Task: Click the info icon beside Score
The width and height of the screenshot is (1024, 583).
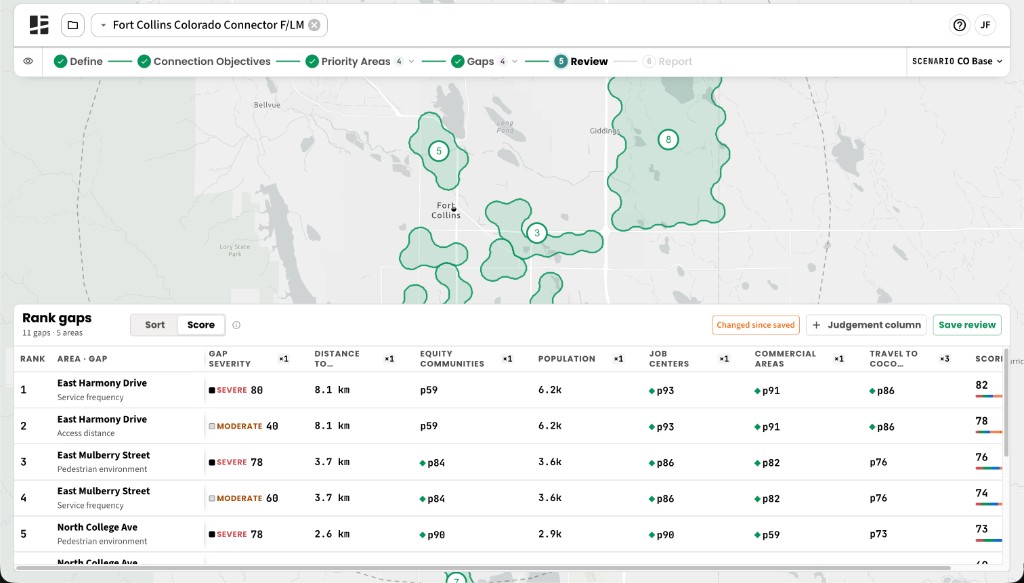Action: point(236,325)
